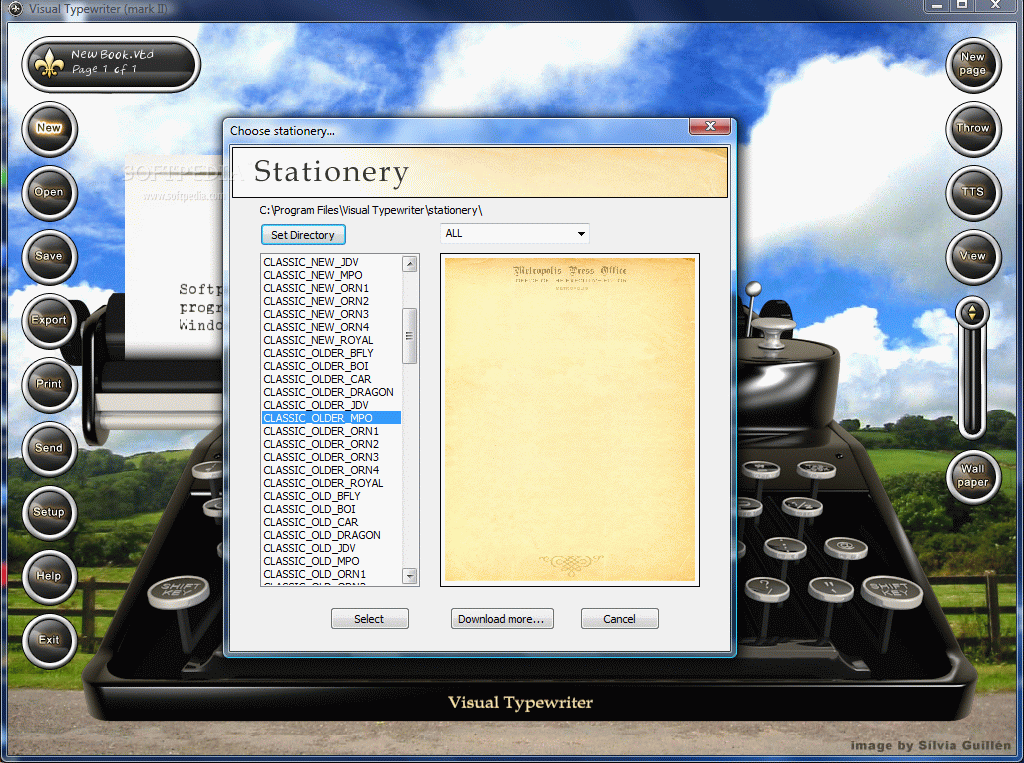Open application settings with the Setup icon
Screen dimensions: 1024x763
point(49,513)
